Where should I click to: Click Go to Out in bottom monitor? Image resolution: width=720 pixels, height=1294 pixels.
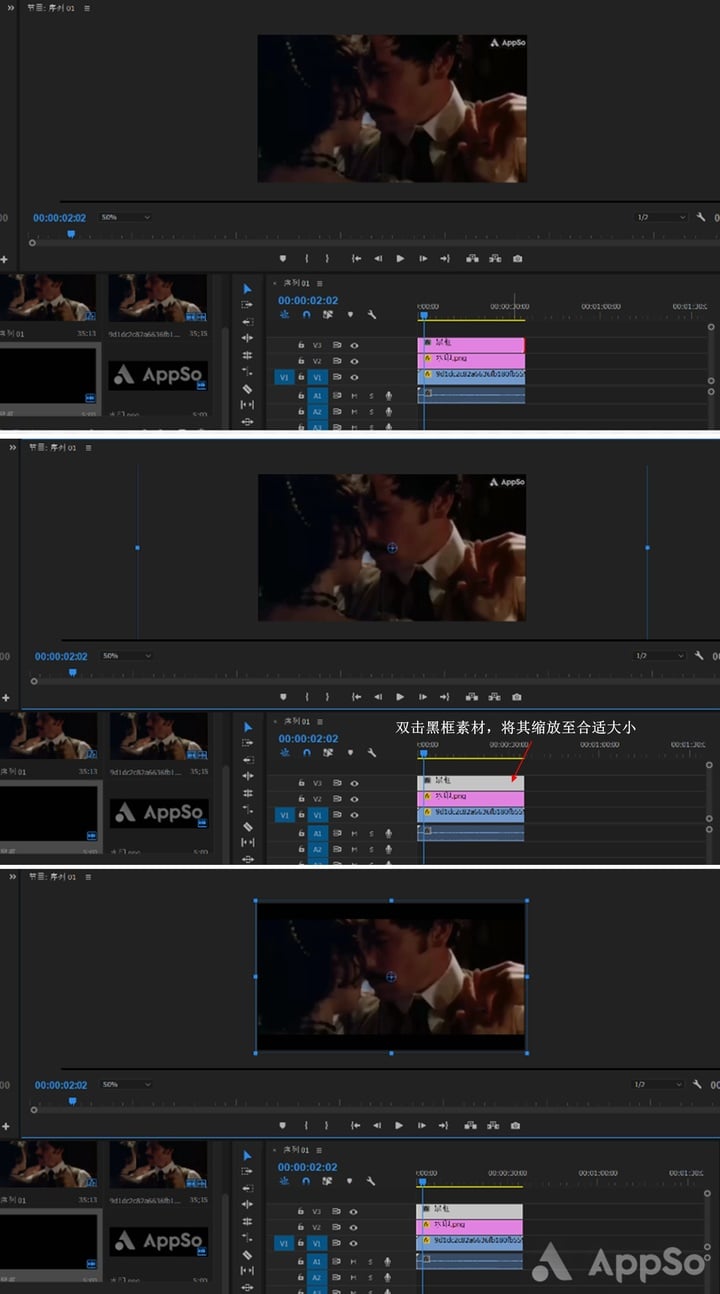pos(445,1125)
